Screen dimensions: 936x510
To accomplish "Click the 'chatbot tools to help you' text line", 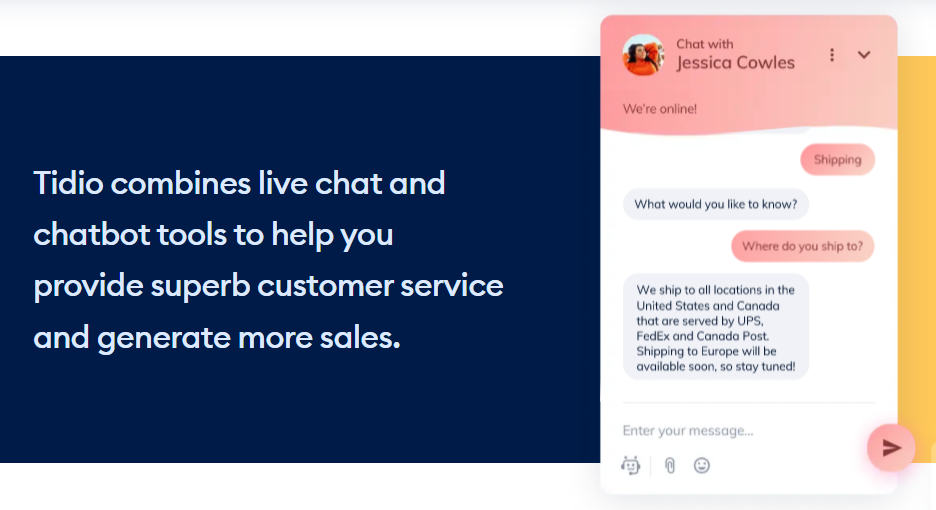I will [x=213, y=235].
